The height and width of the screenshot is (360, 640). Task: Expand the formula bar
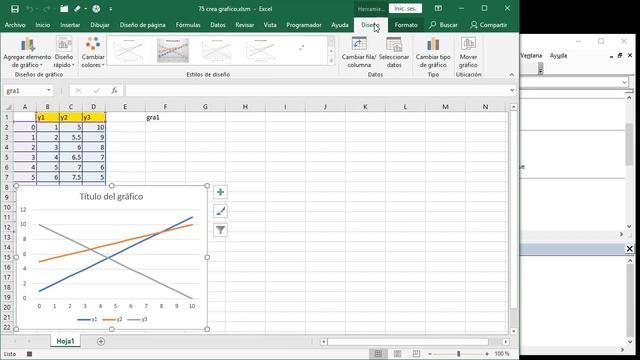pos(512,91)
